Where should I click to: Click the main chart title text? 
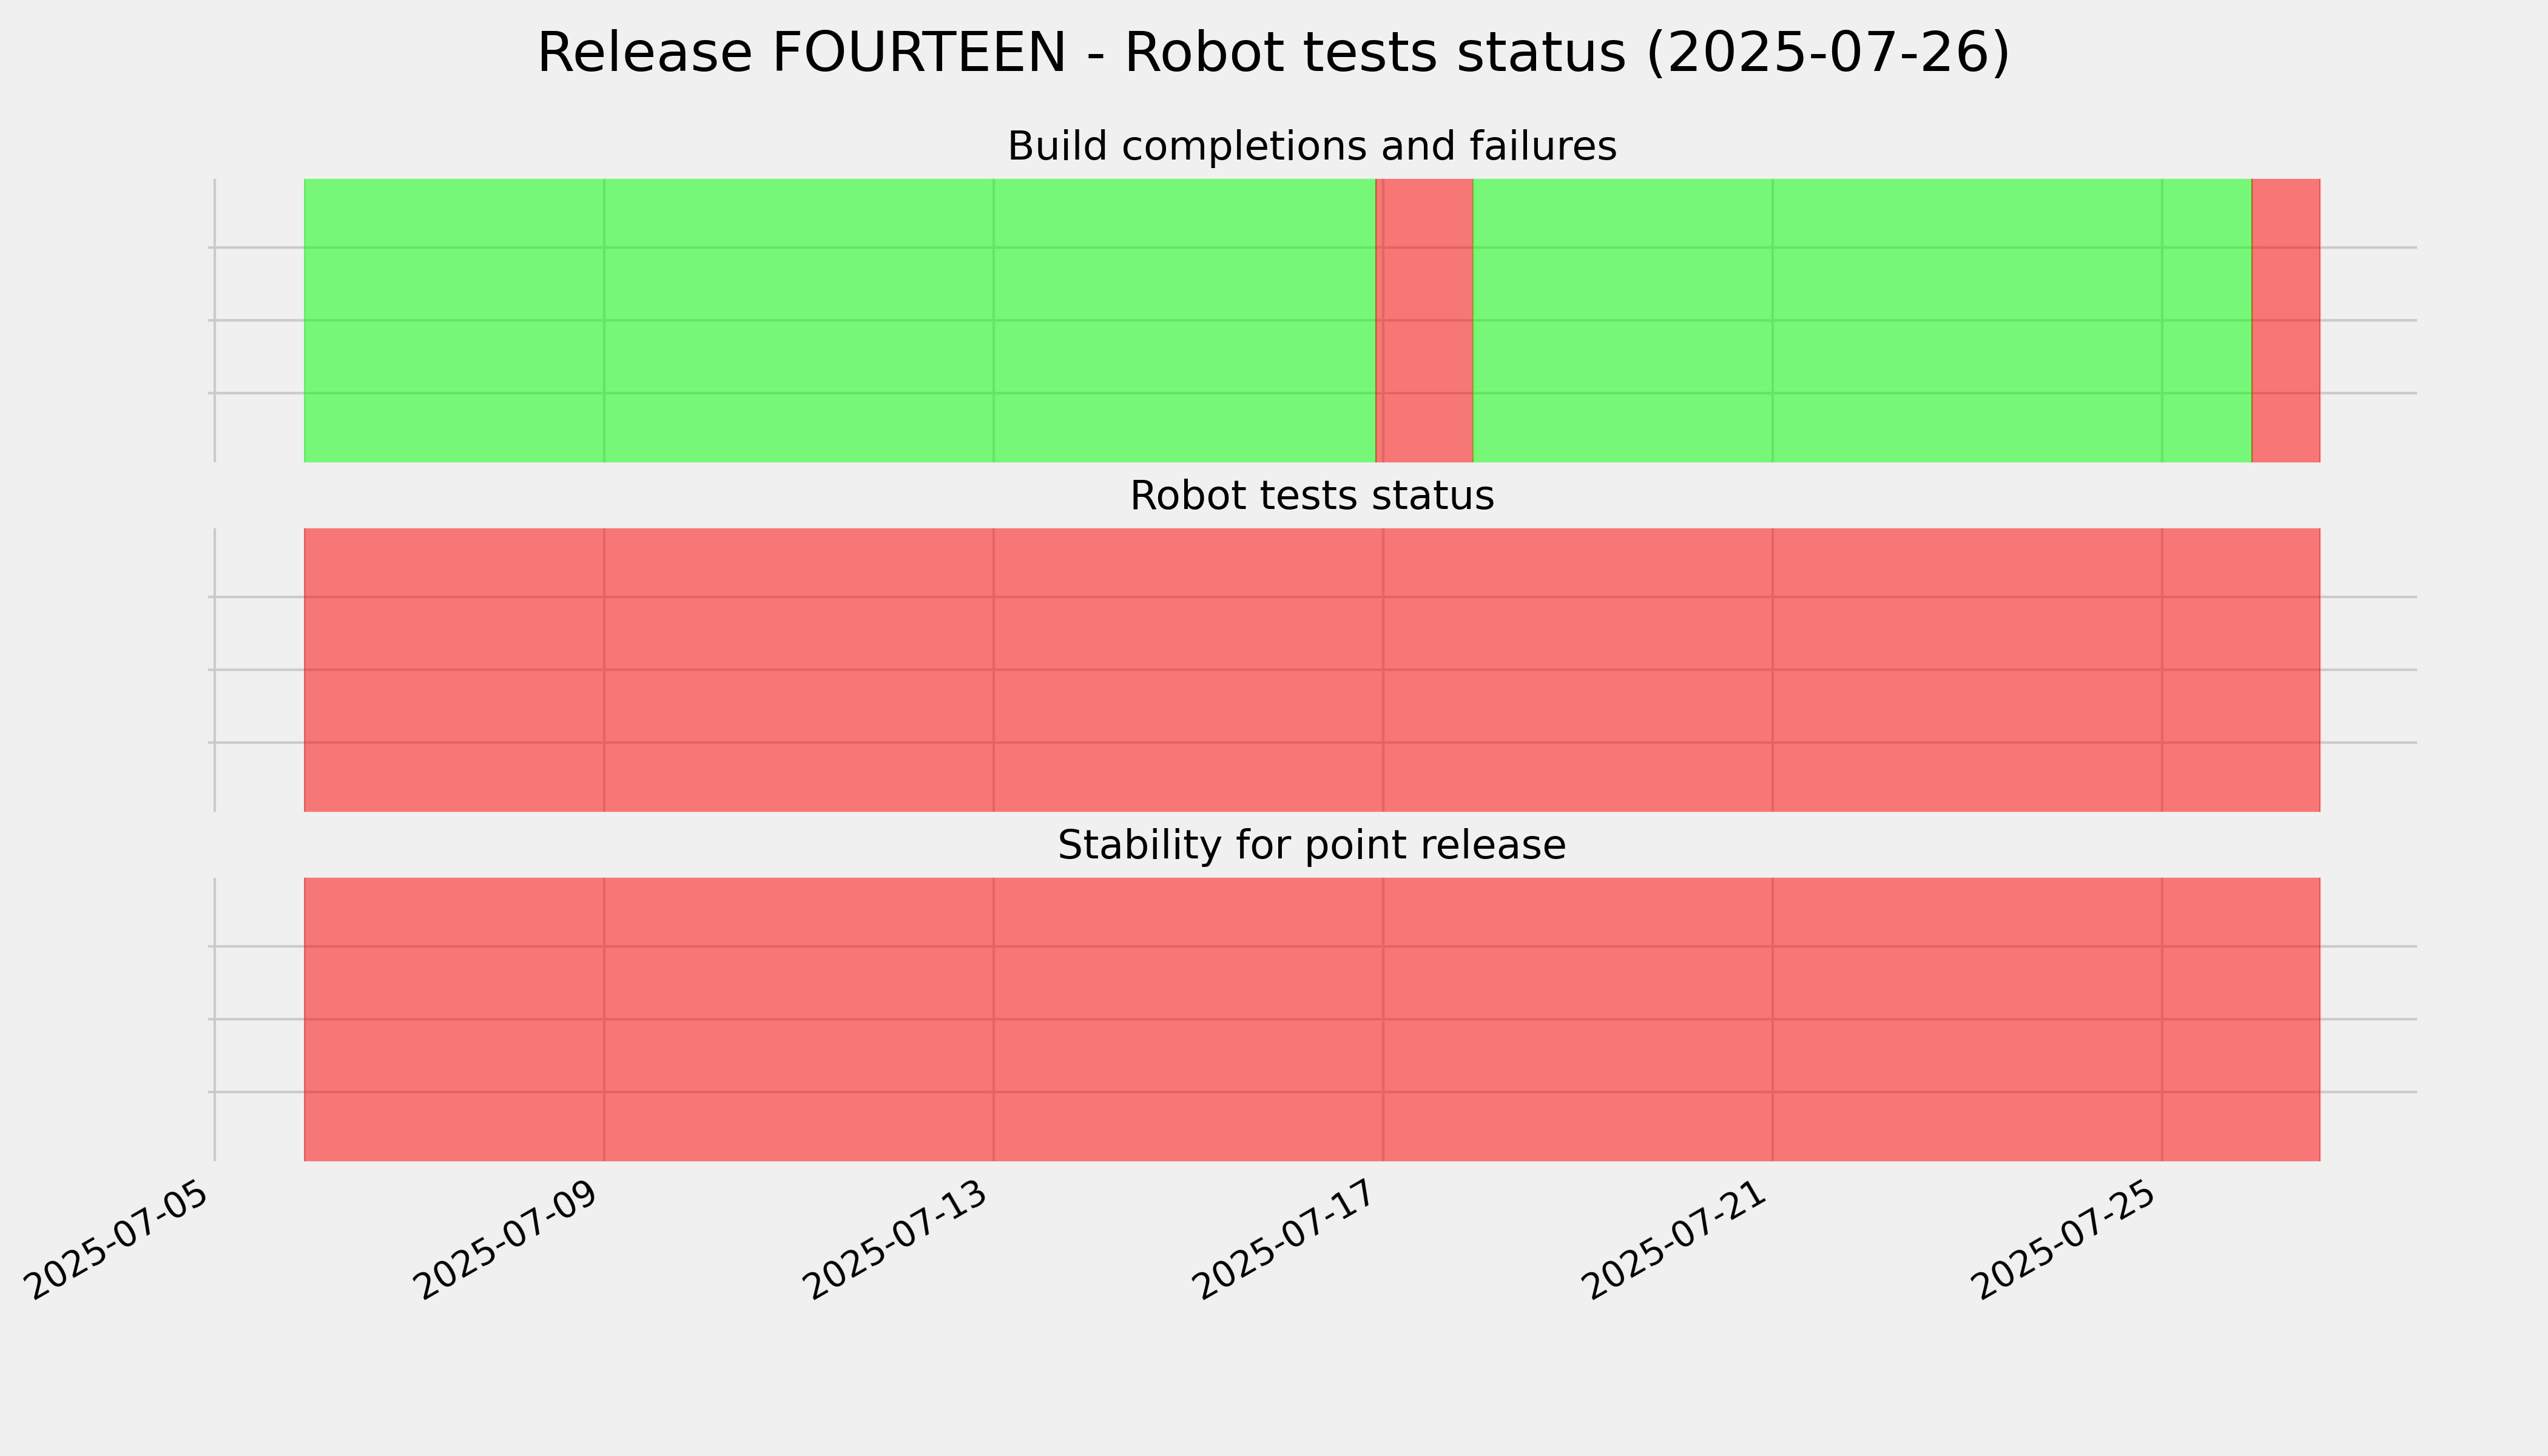[x=1273, y=53]
